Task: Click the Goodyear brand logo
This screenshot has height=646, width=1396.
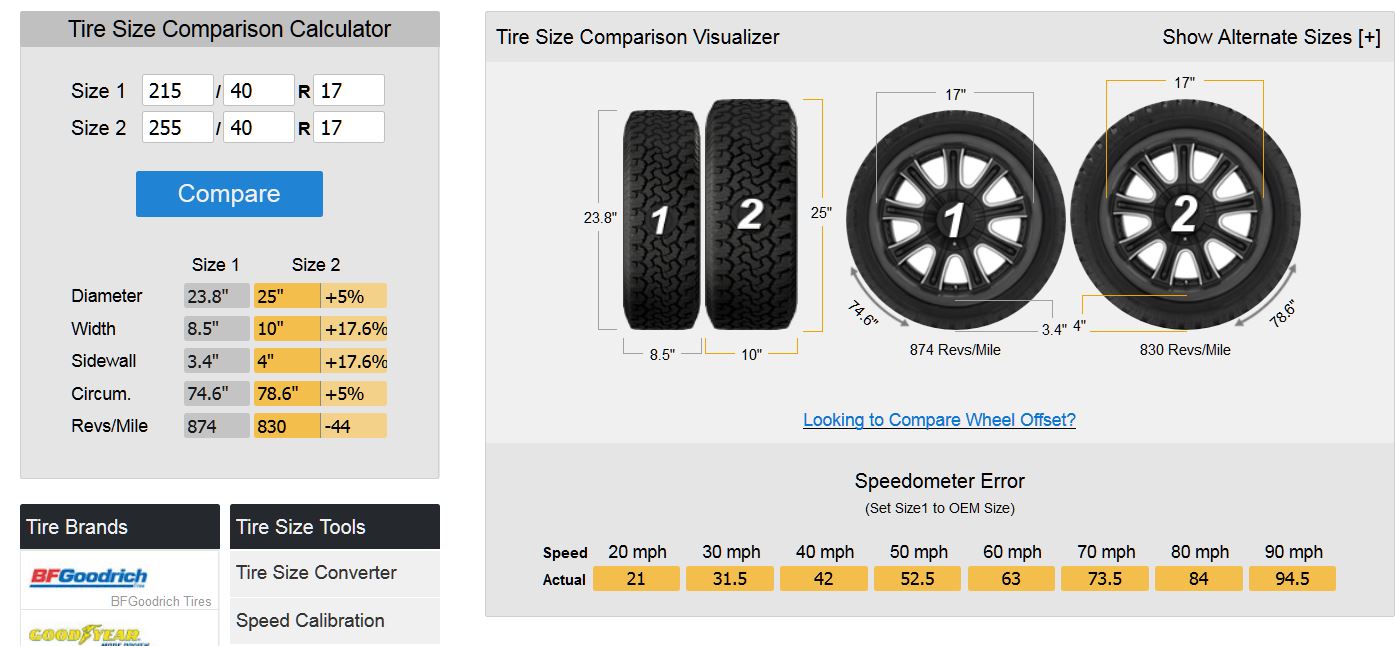Action: 84,634
